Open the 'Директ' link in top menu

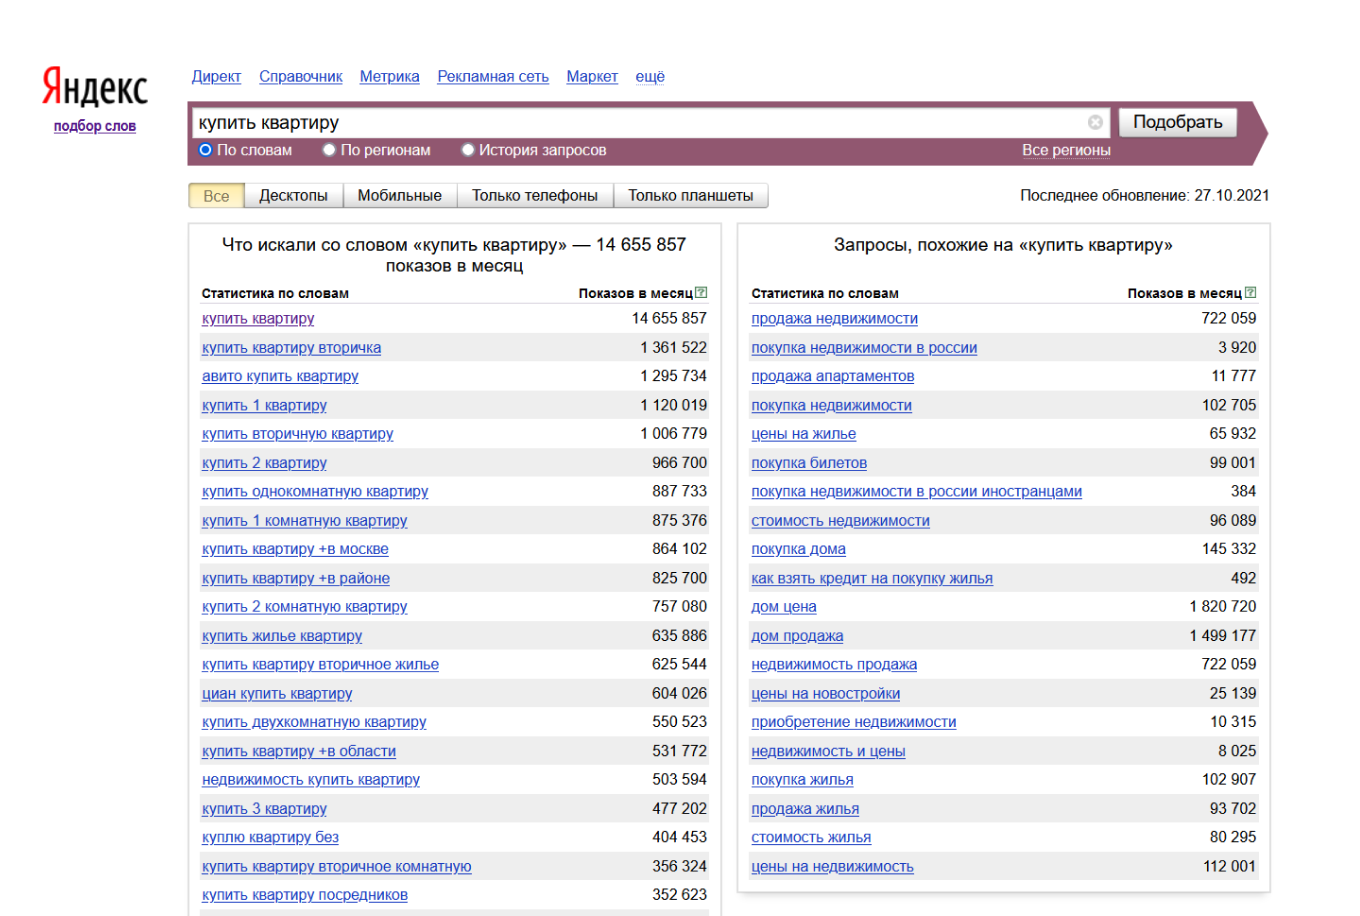216,76
